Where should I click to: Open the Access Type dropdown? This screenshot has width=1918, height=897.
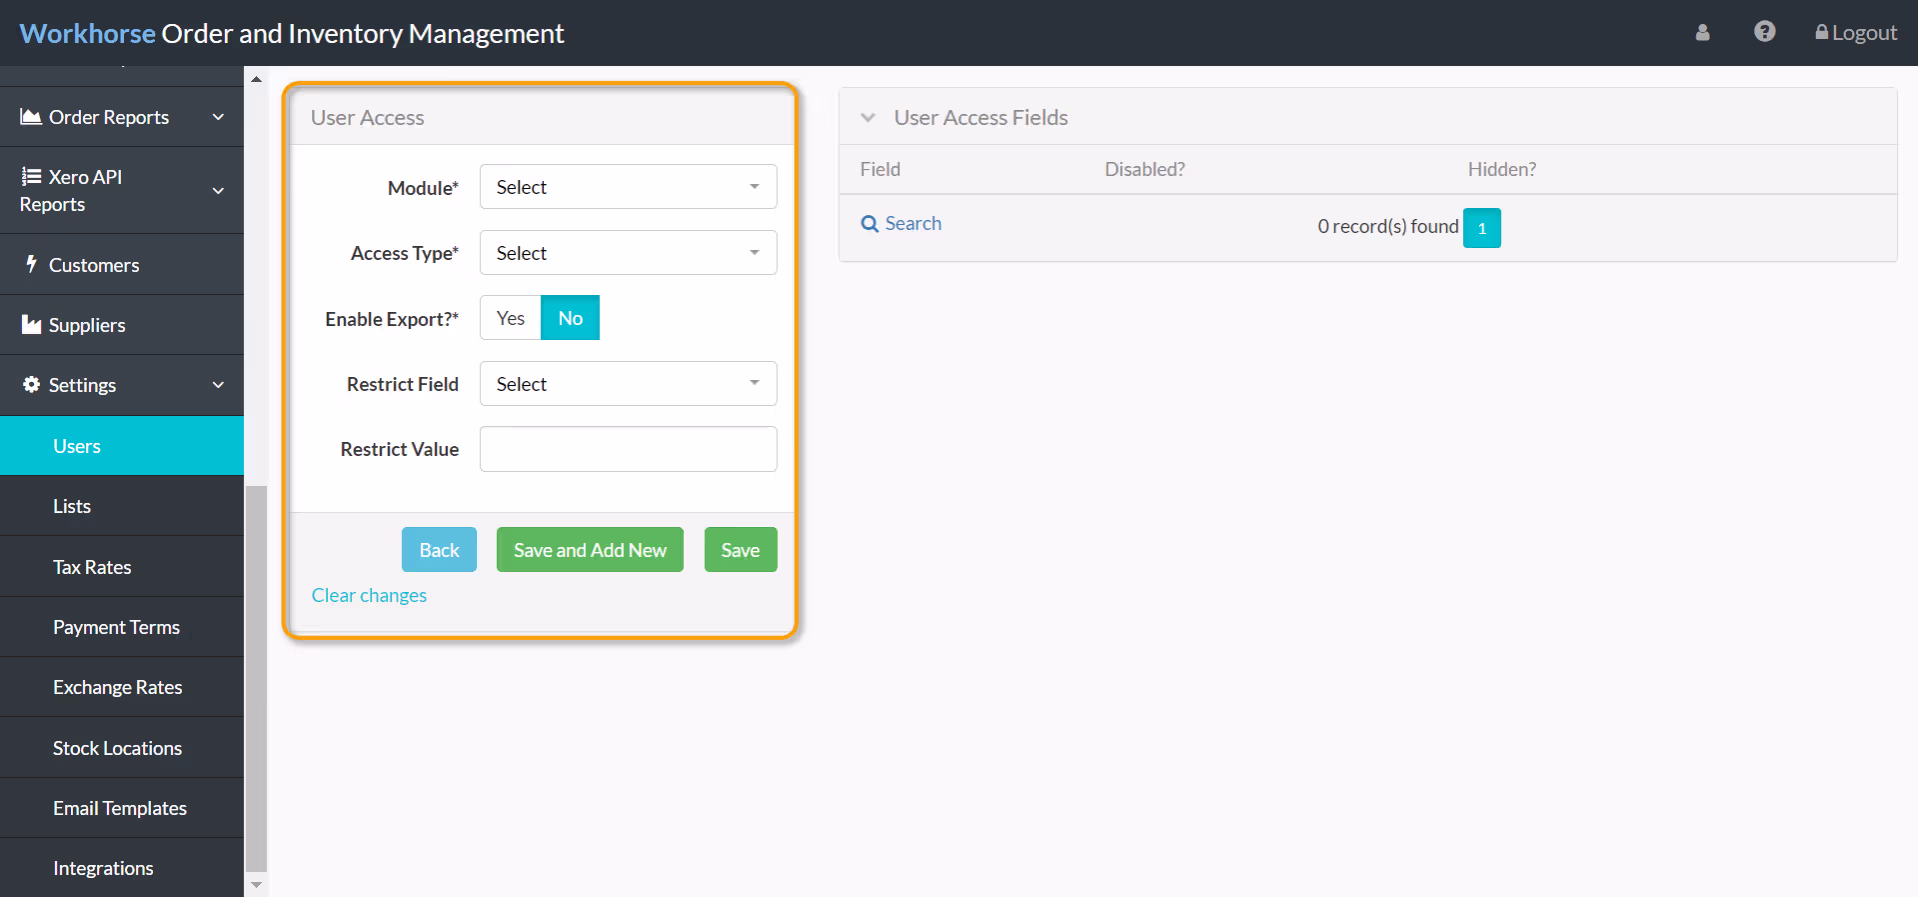click(628, 253)
